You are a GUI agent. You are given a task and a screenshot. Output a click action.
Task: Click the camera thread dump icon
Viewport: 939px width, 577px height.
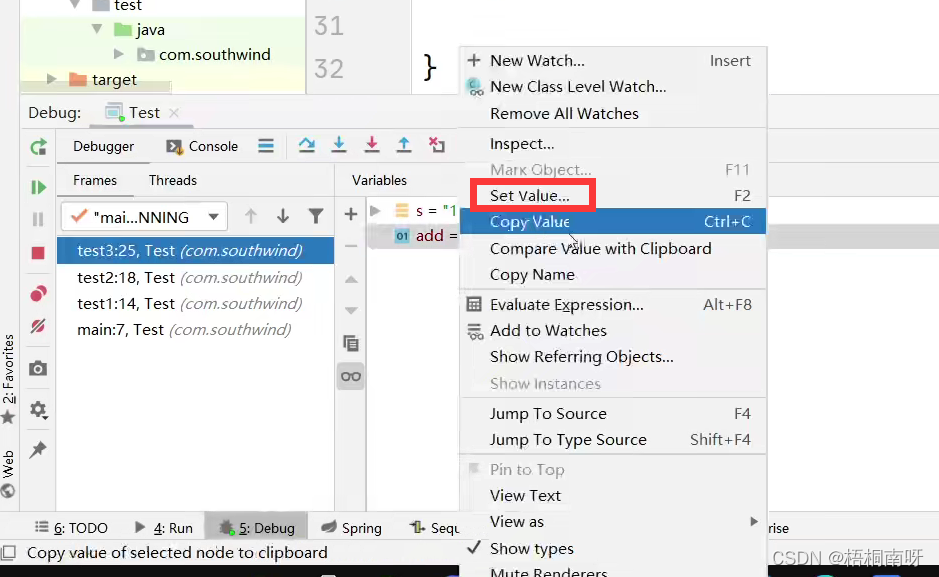(38, 368)
